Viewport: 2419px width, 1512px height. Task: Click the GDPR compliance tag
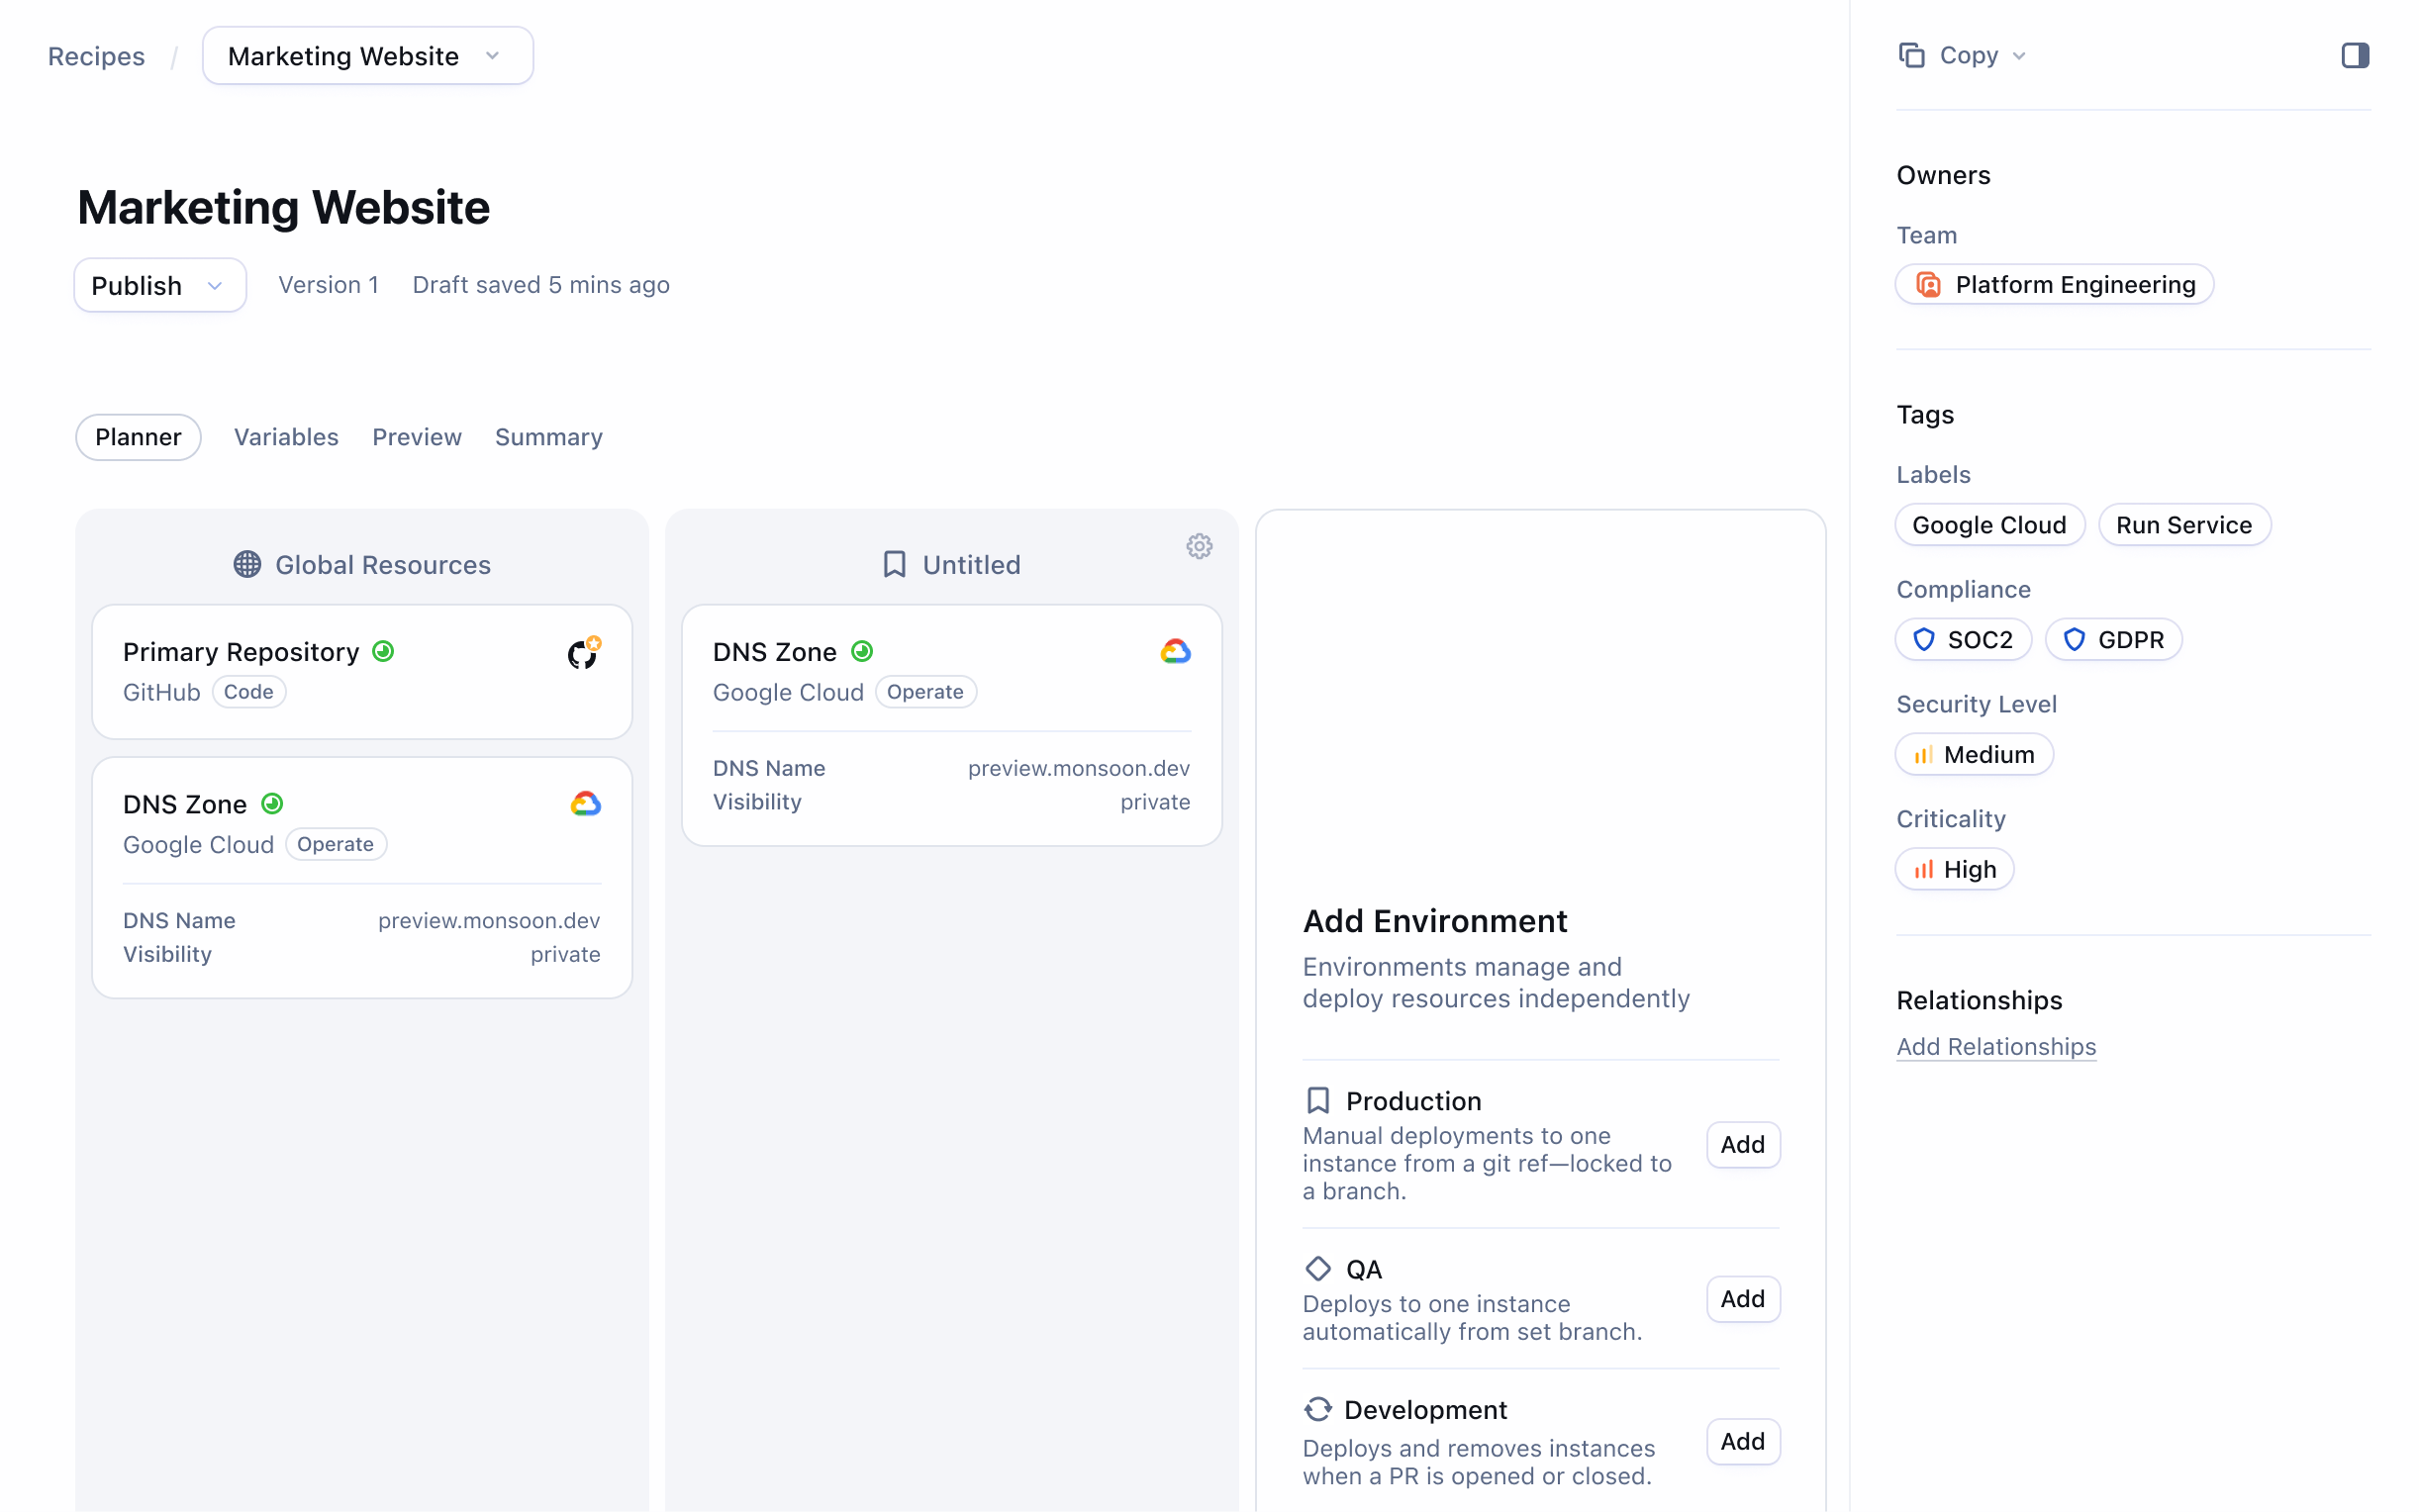point(2112,639)
